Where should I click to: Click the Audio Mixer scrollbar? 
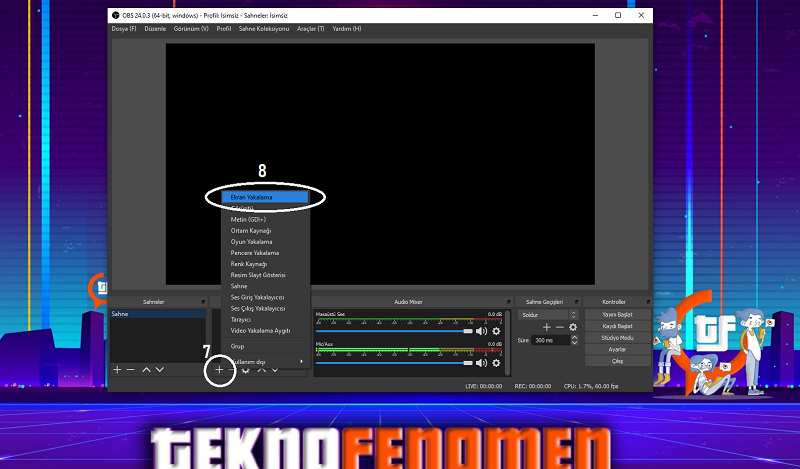(507, 342)
